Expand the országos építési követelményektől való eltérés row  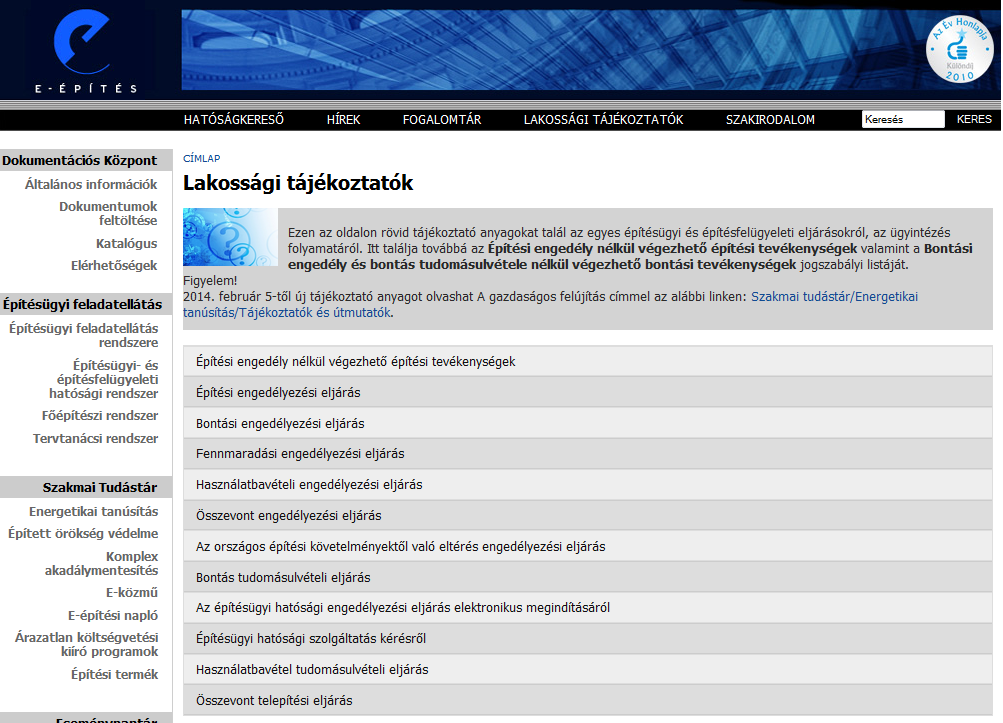pos(587,546)
